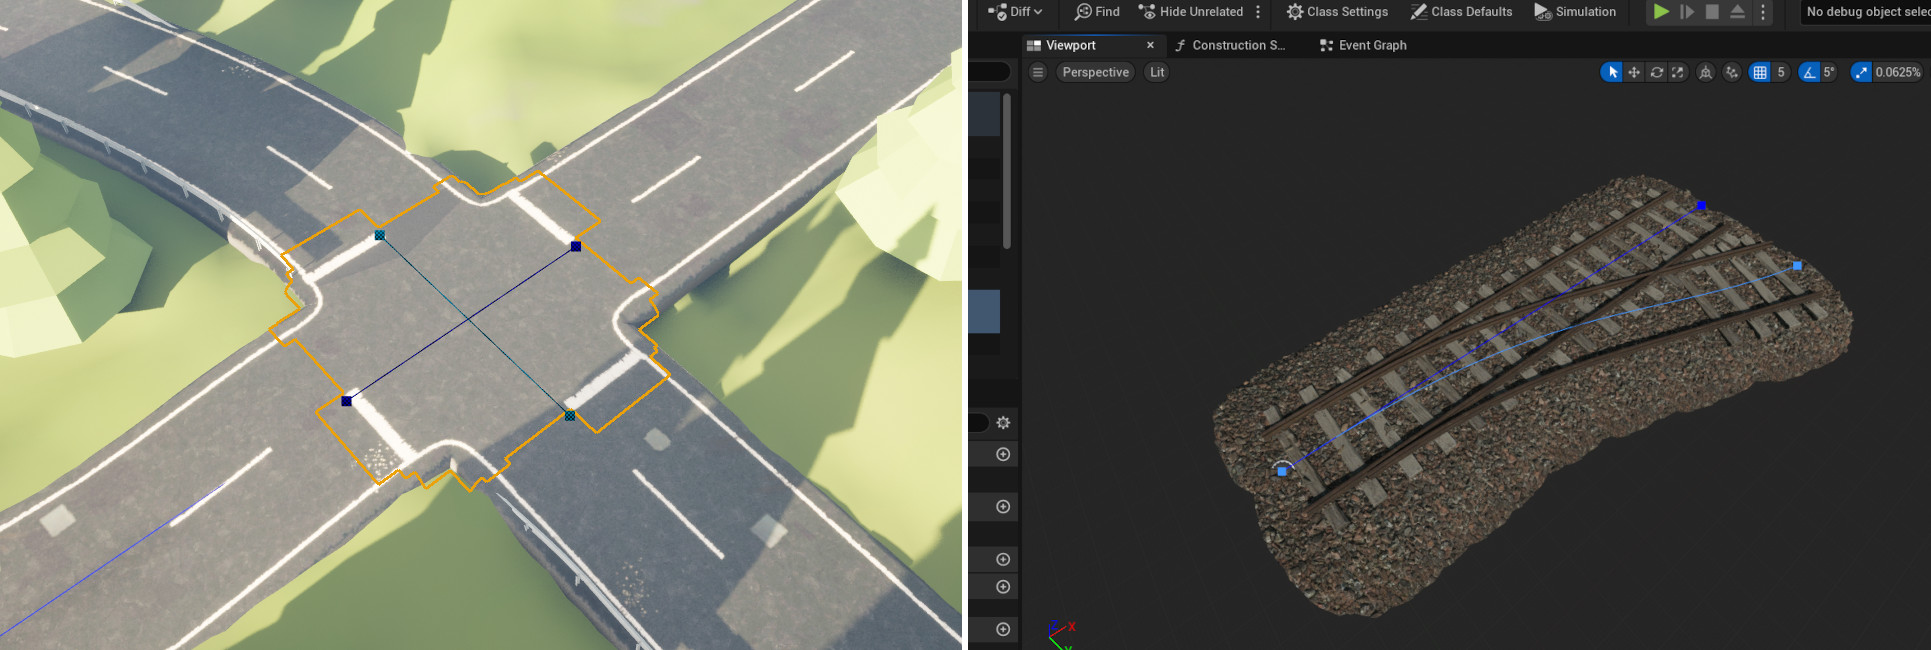Click the surface snapping icon
Image resolution: width=1931 pixels, height=650 pixels.
[1732, 72]
